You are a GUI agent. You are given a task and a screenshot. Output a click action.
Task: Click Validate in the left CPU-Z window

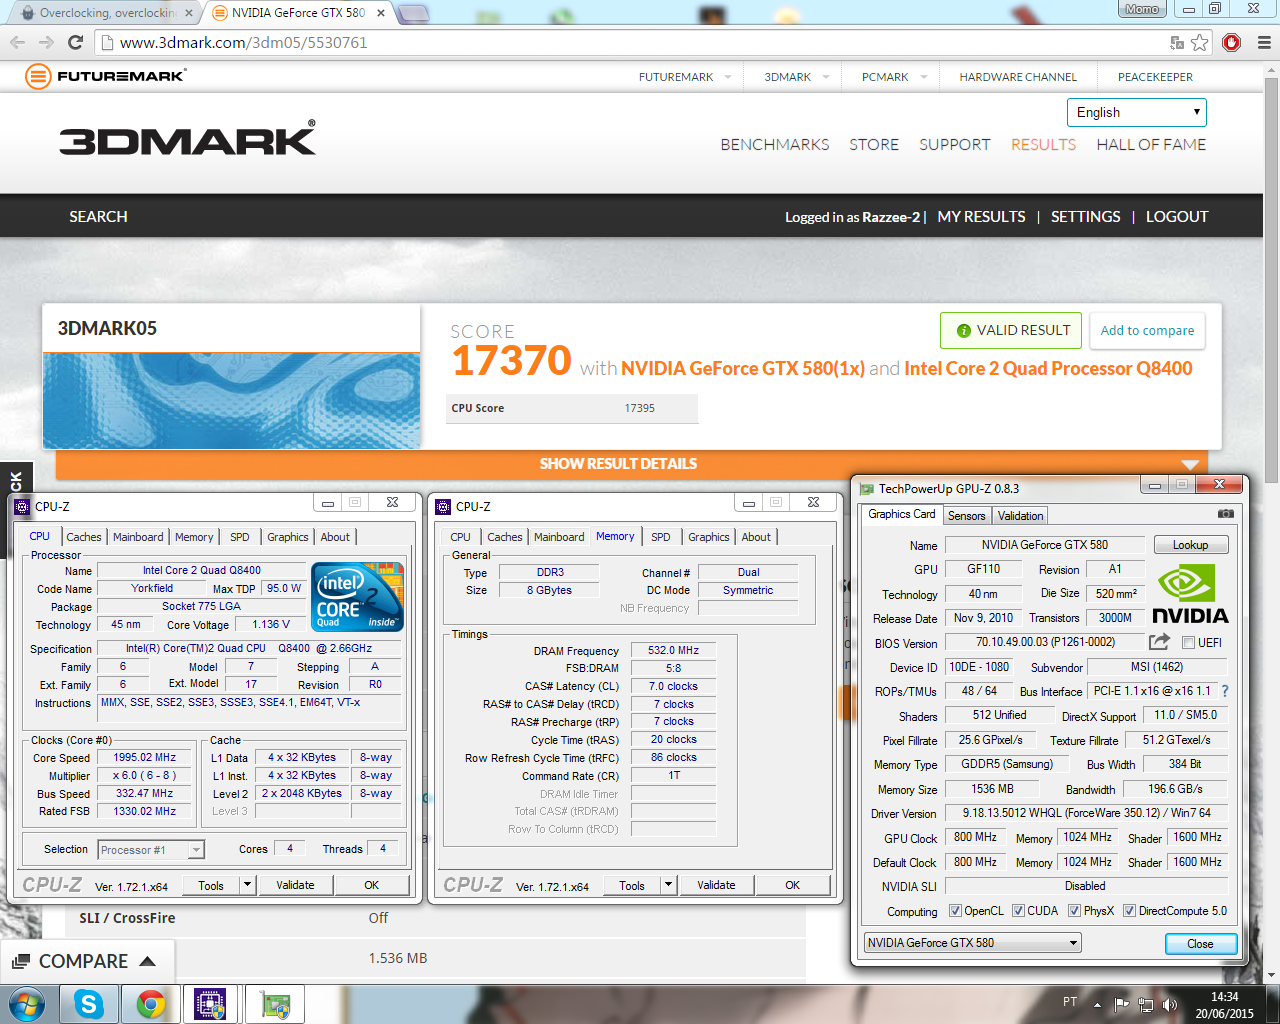tap(295, 885)
